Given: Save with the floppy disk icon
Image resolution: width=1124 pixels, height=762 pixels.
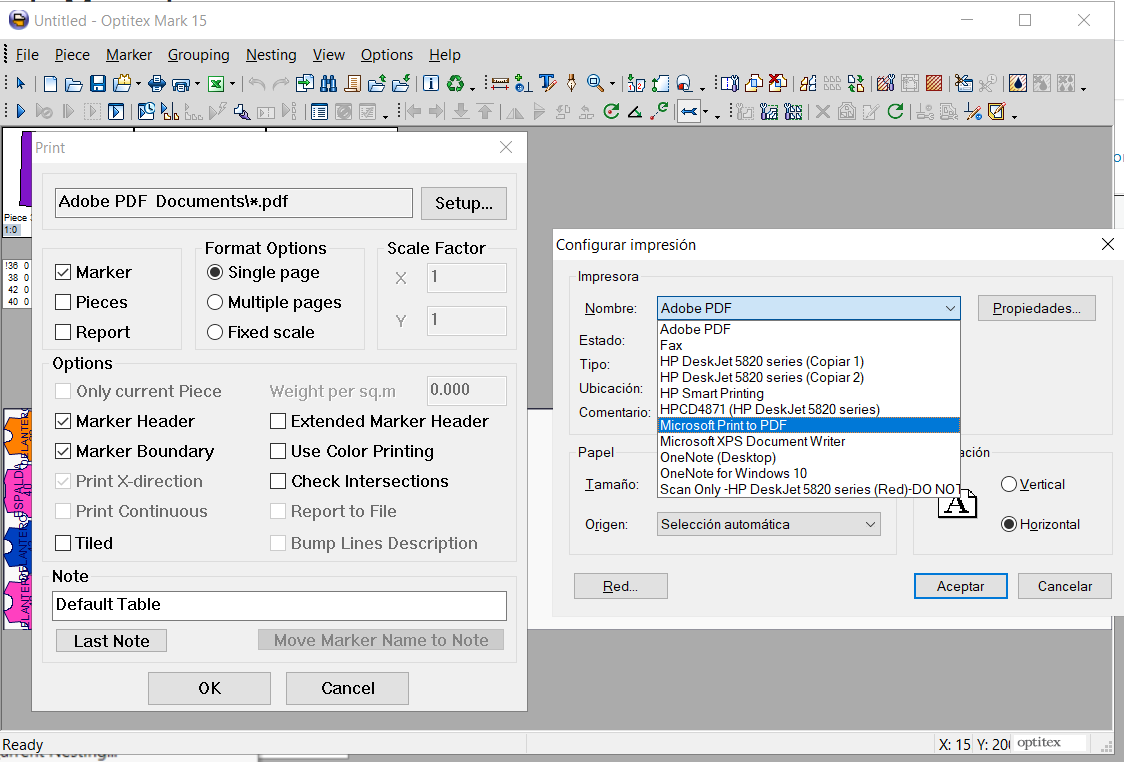Looking at the screenshot, I should [97, 84].
